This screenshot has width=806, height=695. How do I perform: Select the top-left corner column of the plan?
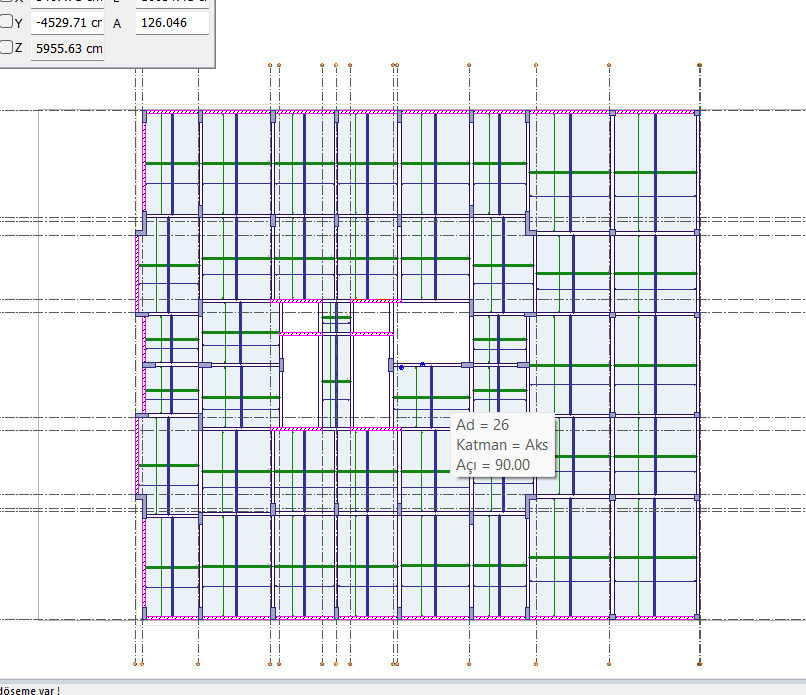[144, 115]
